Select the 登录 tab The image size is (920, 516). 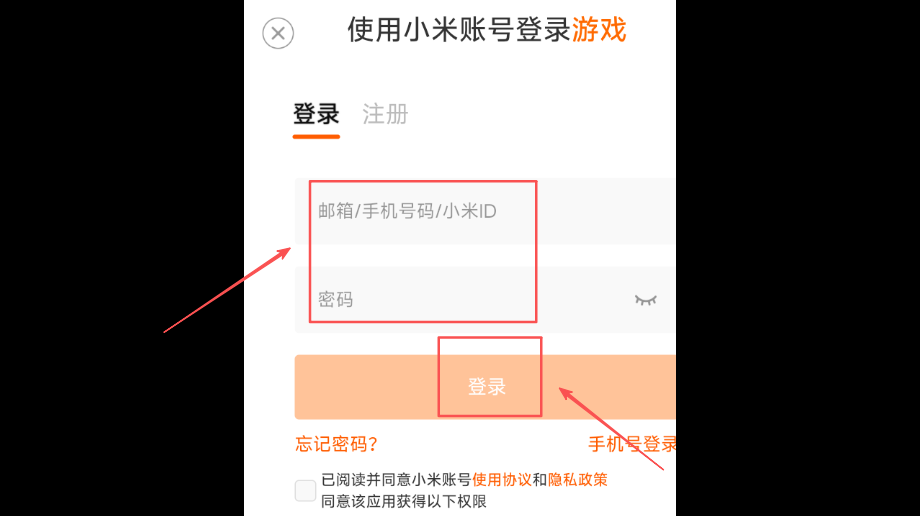point(316,114)
